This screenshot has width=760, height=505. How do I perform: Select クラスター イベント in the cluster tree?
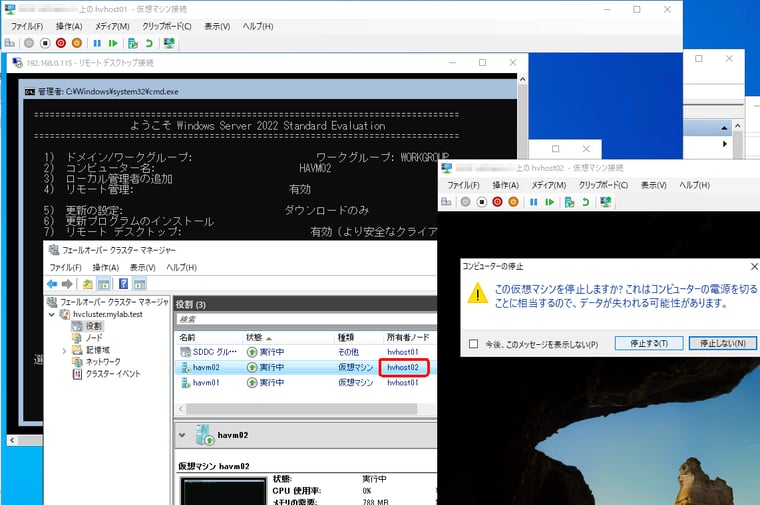[112, 374]
